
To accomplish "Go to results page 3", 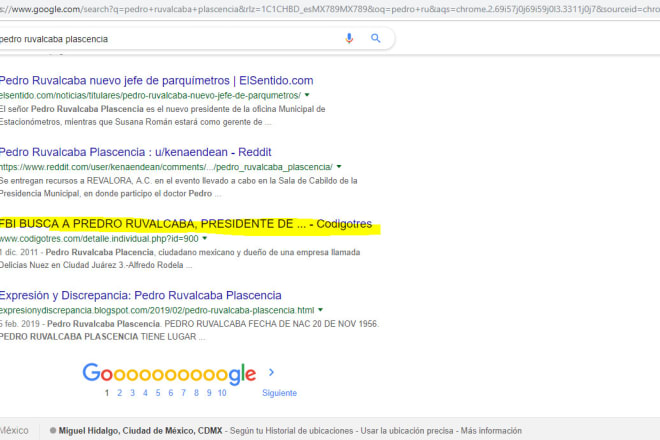I will (132, 393).
